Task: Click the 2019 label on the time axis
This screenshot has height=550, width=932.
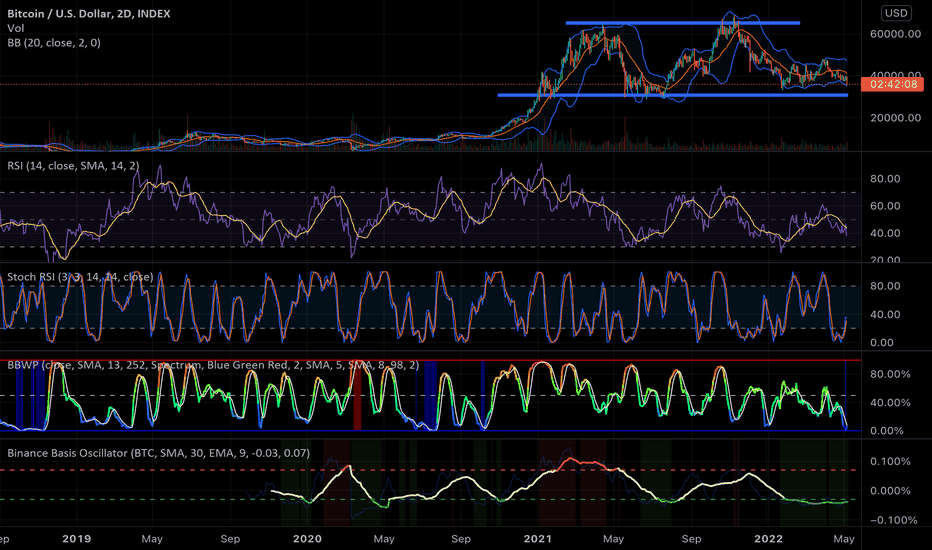Action: click(x=77, y=539)
